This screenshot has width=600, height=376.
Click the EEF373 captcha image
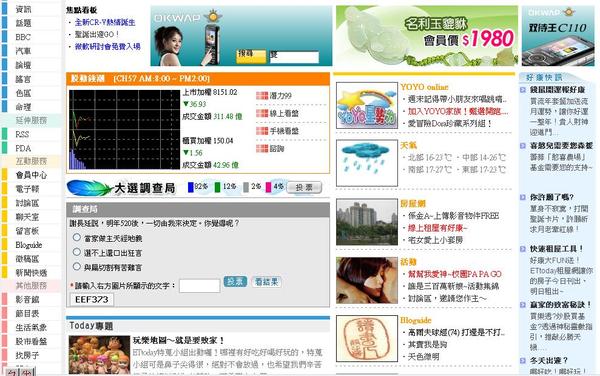92,299
